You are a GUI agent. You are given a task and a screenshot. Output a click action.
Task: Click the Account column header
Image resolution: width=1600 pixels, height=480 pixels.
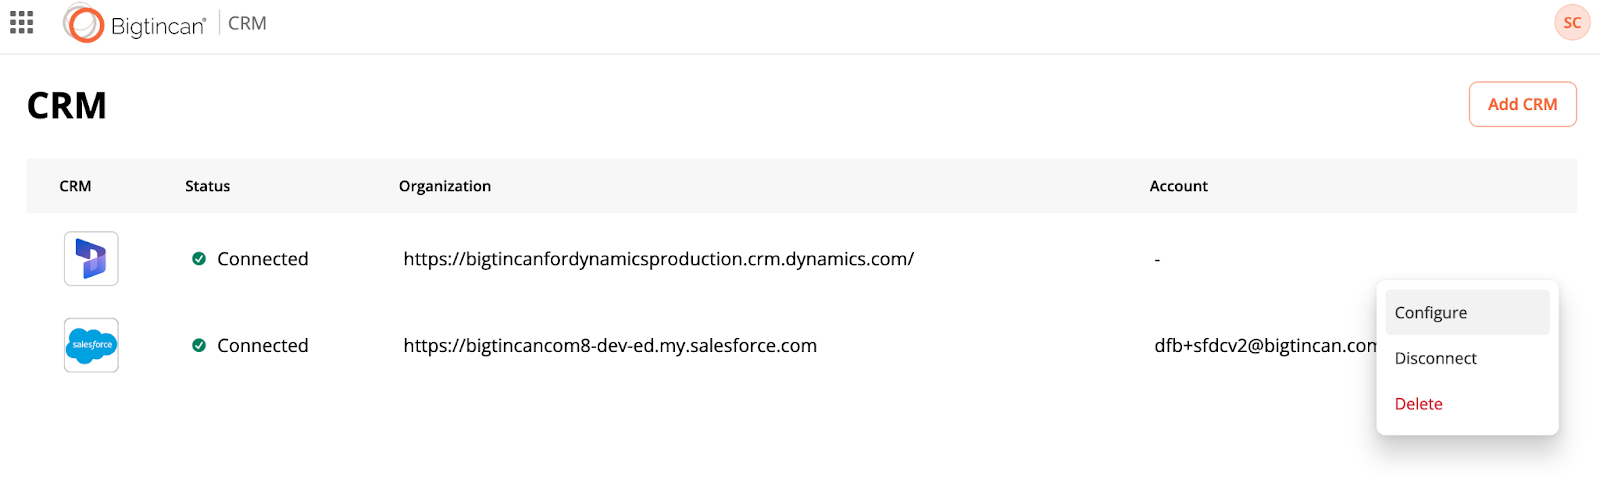[1178, 186]
